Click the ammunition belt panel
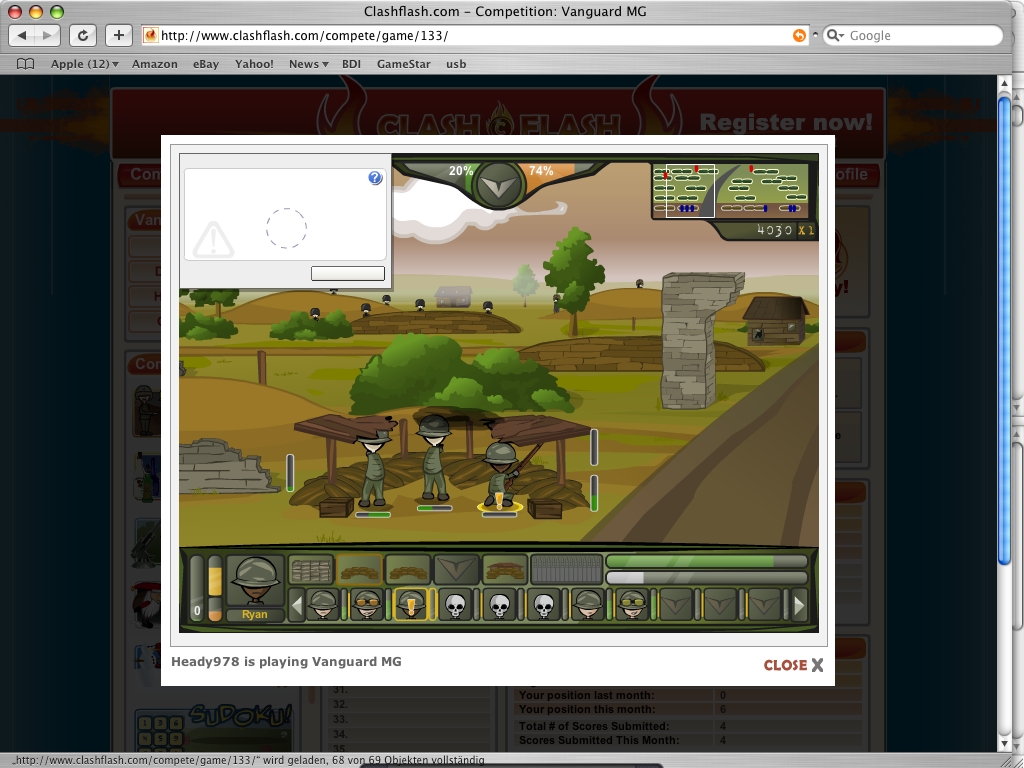The image size is (1024, 768). [566, 569]
